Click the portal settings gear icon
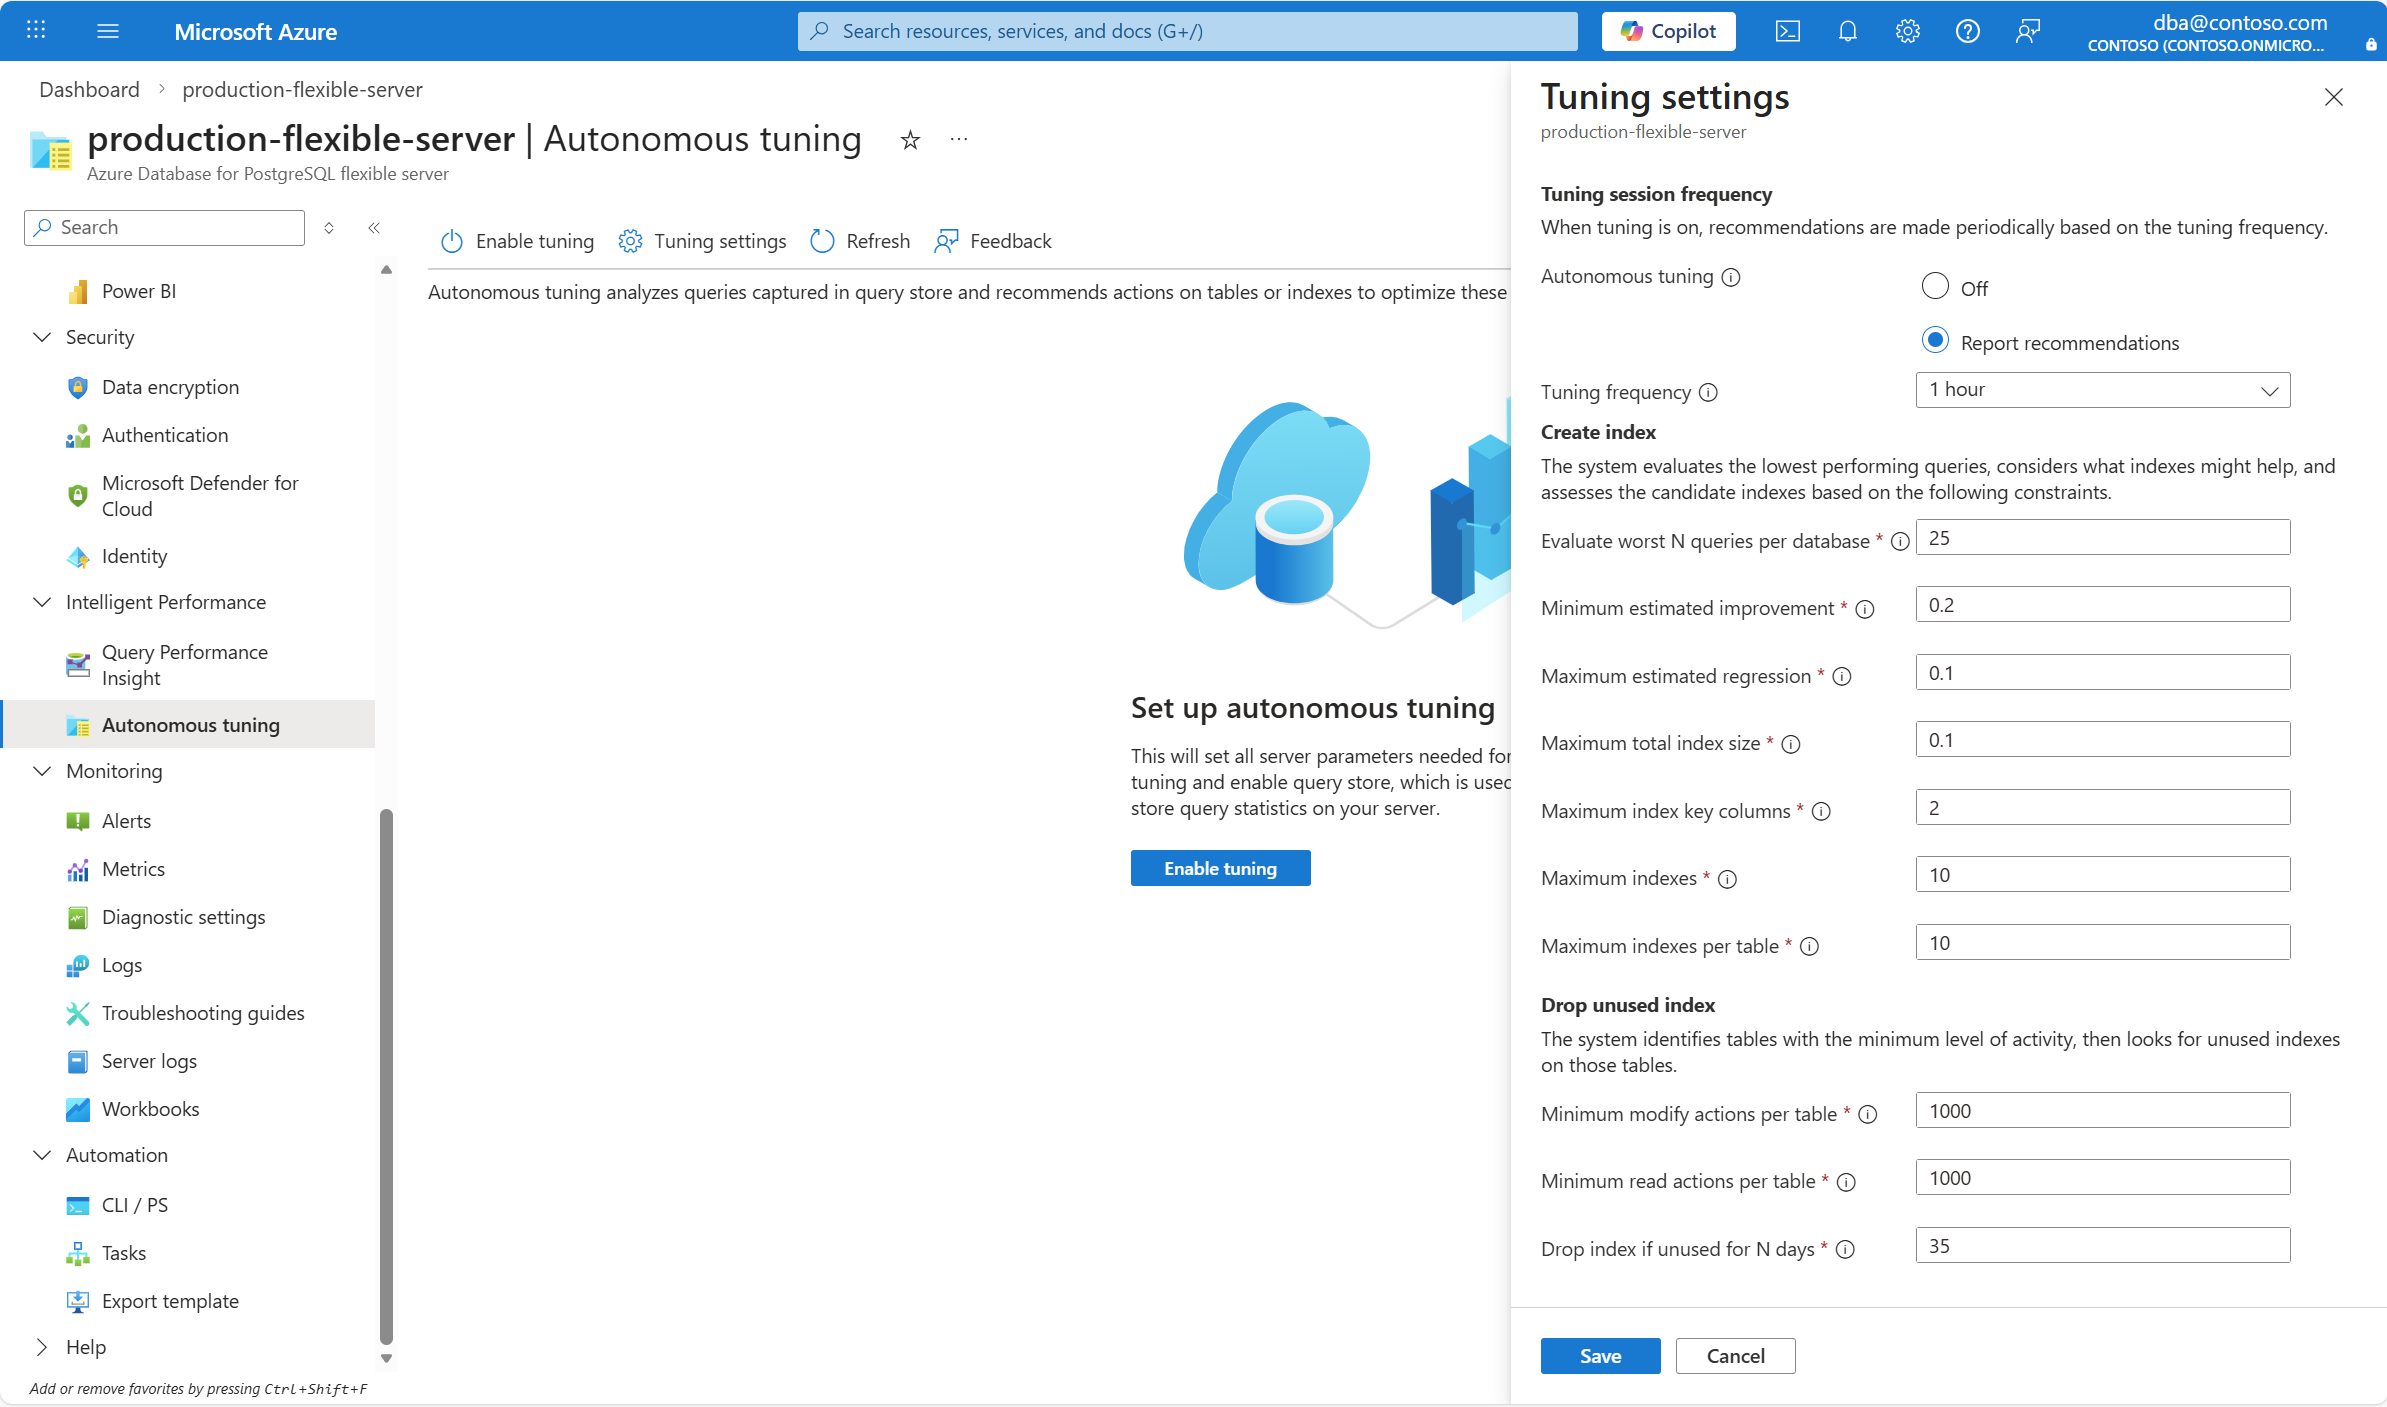The image size is (2387, 1407). tap(1907, 31)
